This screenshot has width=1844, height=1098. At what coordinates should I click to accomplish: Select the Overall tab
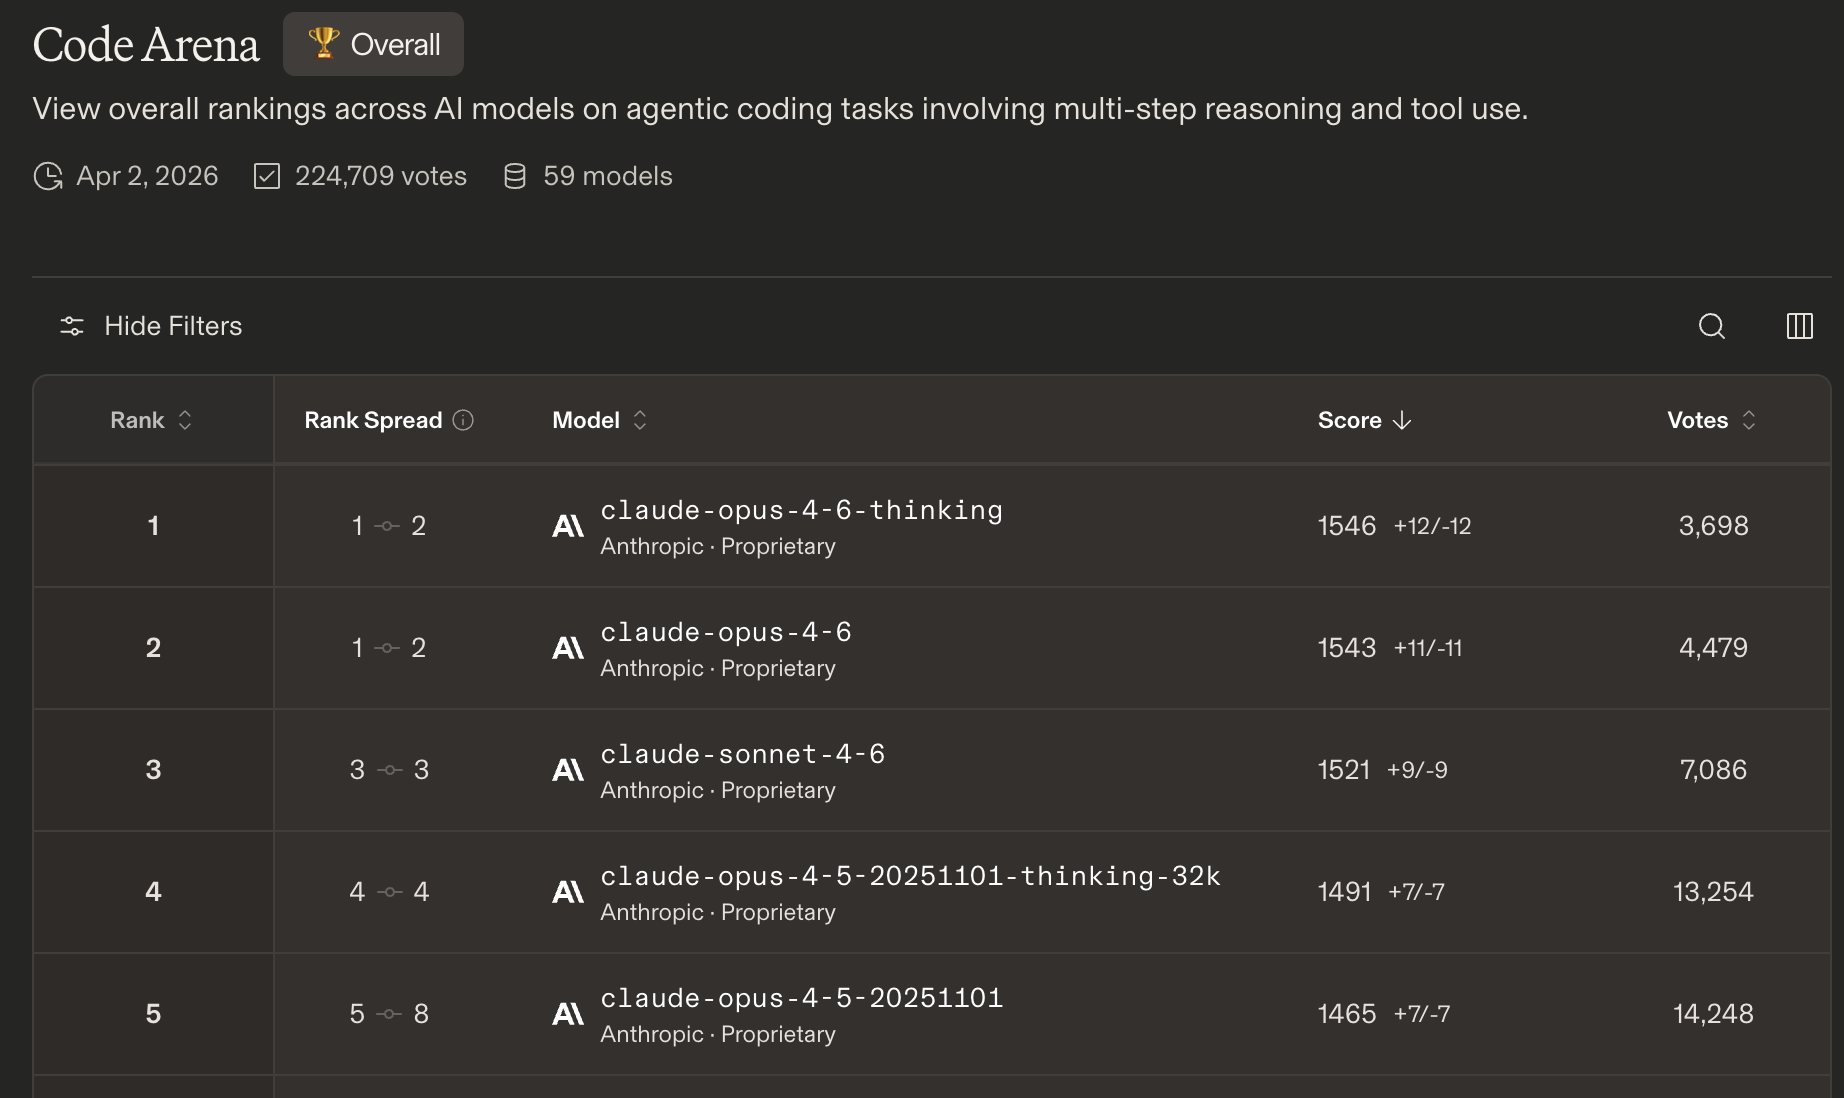pos(373,44)
